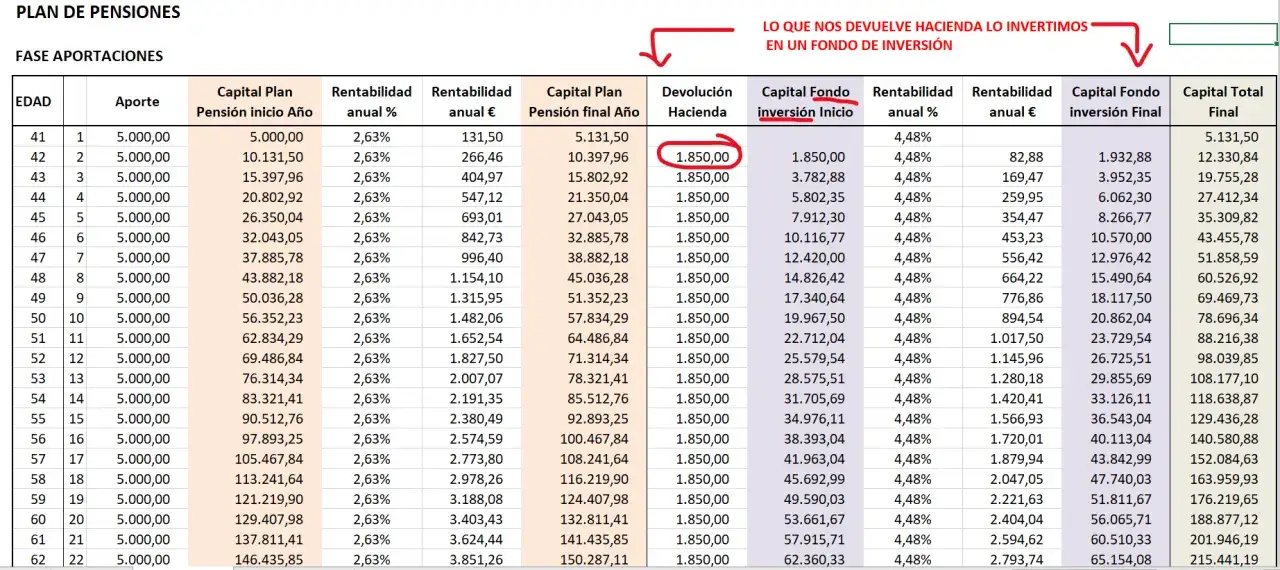Viewport: 1280px width, 570px height.
Task: Select the EDAD column header
Action: [33, 102]
